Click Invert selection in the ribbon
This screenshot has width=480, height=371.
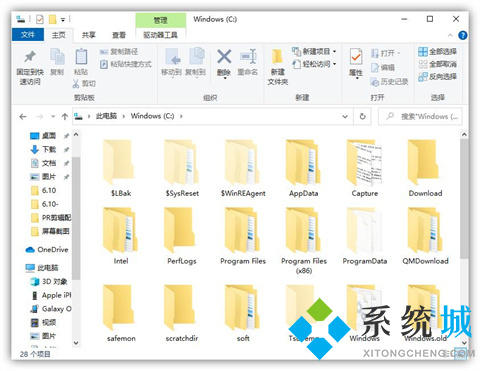[437, 77]
